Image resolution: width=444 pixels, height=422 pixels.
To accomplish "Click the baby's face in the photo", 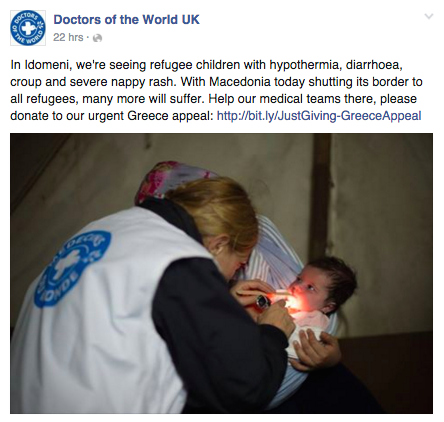I will [x=308, y=288].
